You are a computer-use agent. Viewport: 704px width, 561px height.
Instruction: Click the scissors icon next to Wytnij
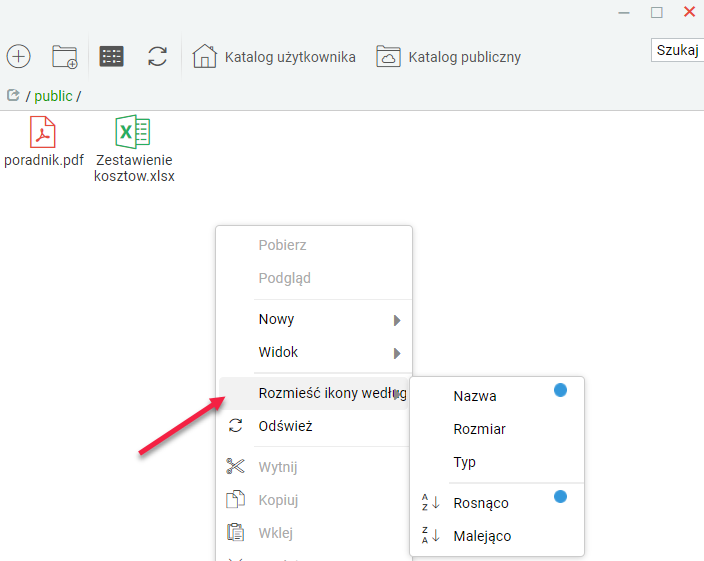coord(236,466)
